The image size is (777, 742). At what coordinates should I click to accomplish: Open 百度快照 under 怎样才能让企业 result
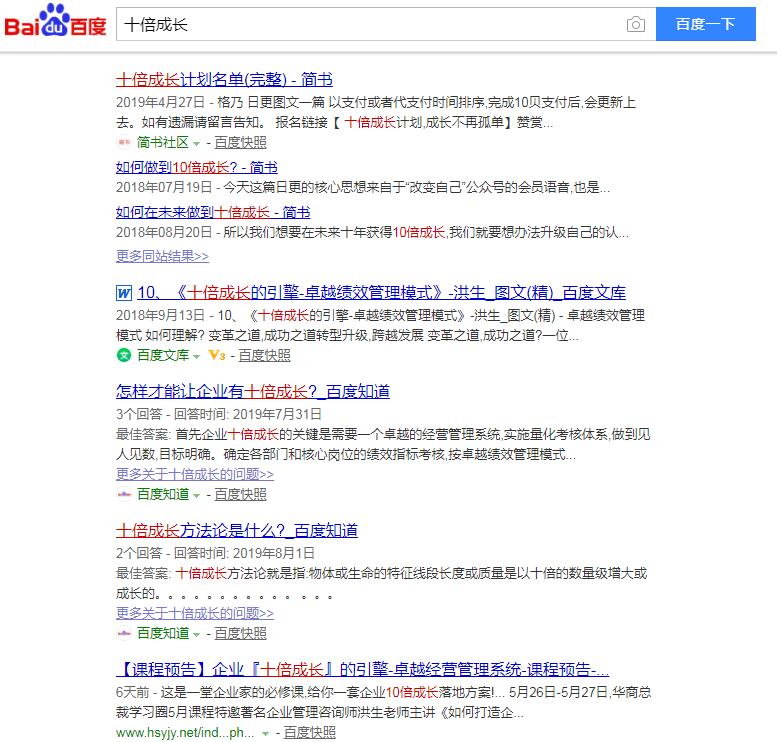click(240, 494)
